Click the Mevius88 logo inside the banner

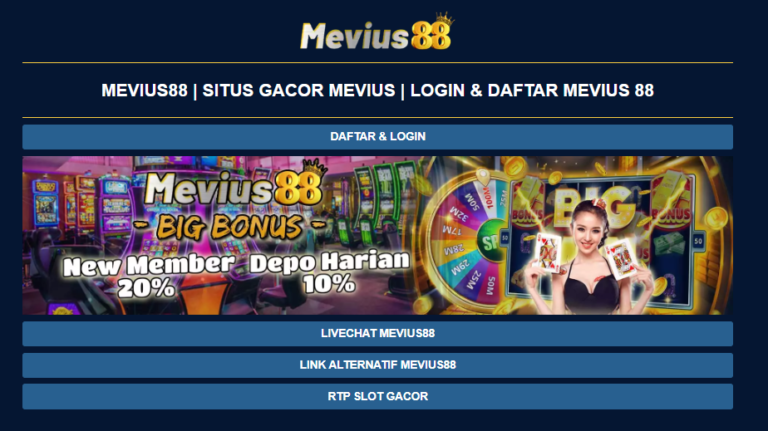click(235, 185)
